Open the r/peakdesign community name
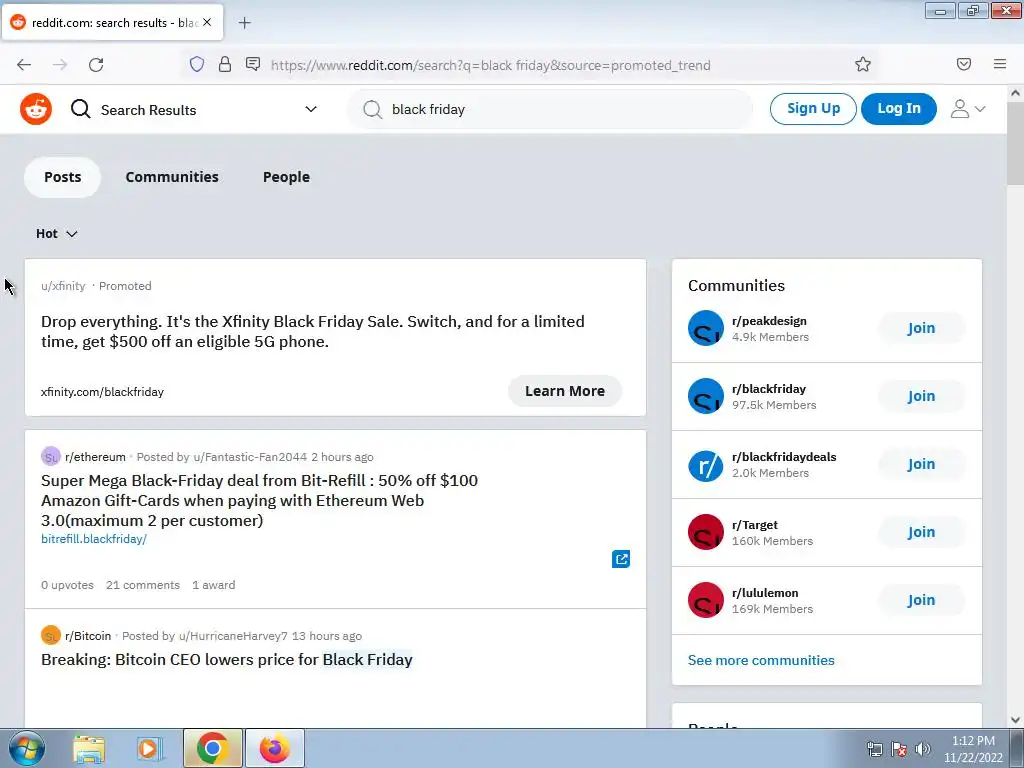 click(769, 321)
